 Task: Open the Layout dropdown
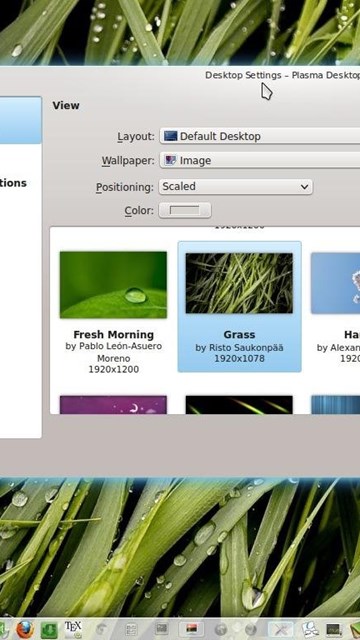click(260, 136)
